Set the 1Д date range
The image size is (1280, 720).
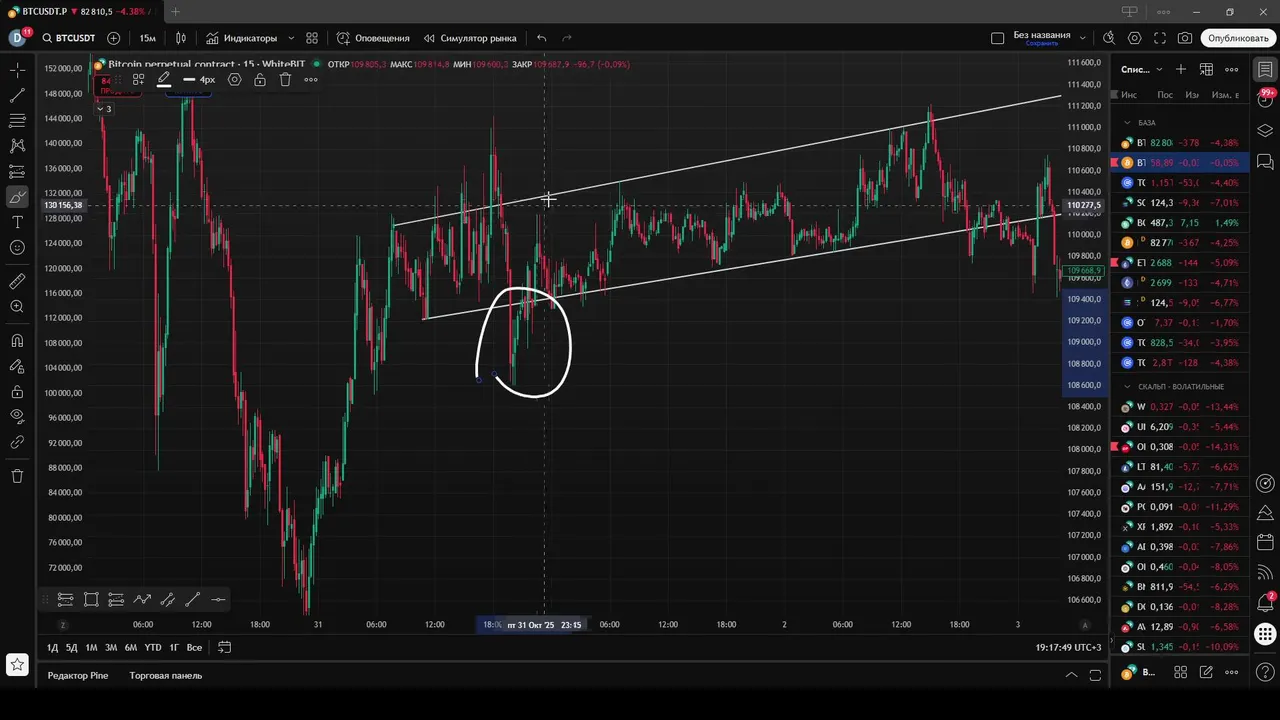point(52,647)
